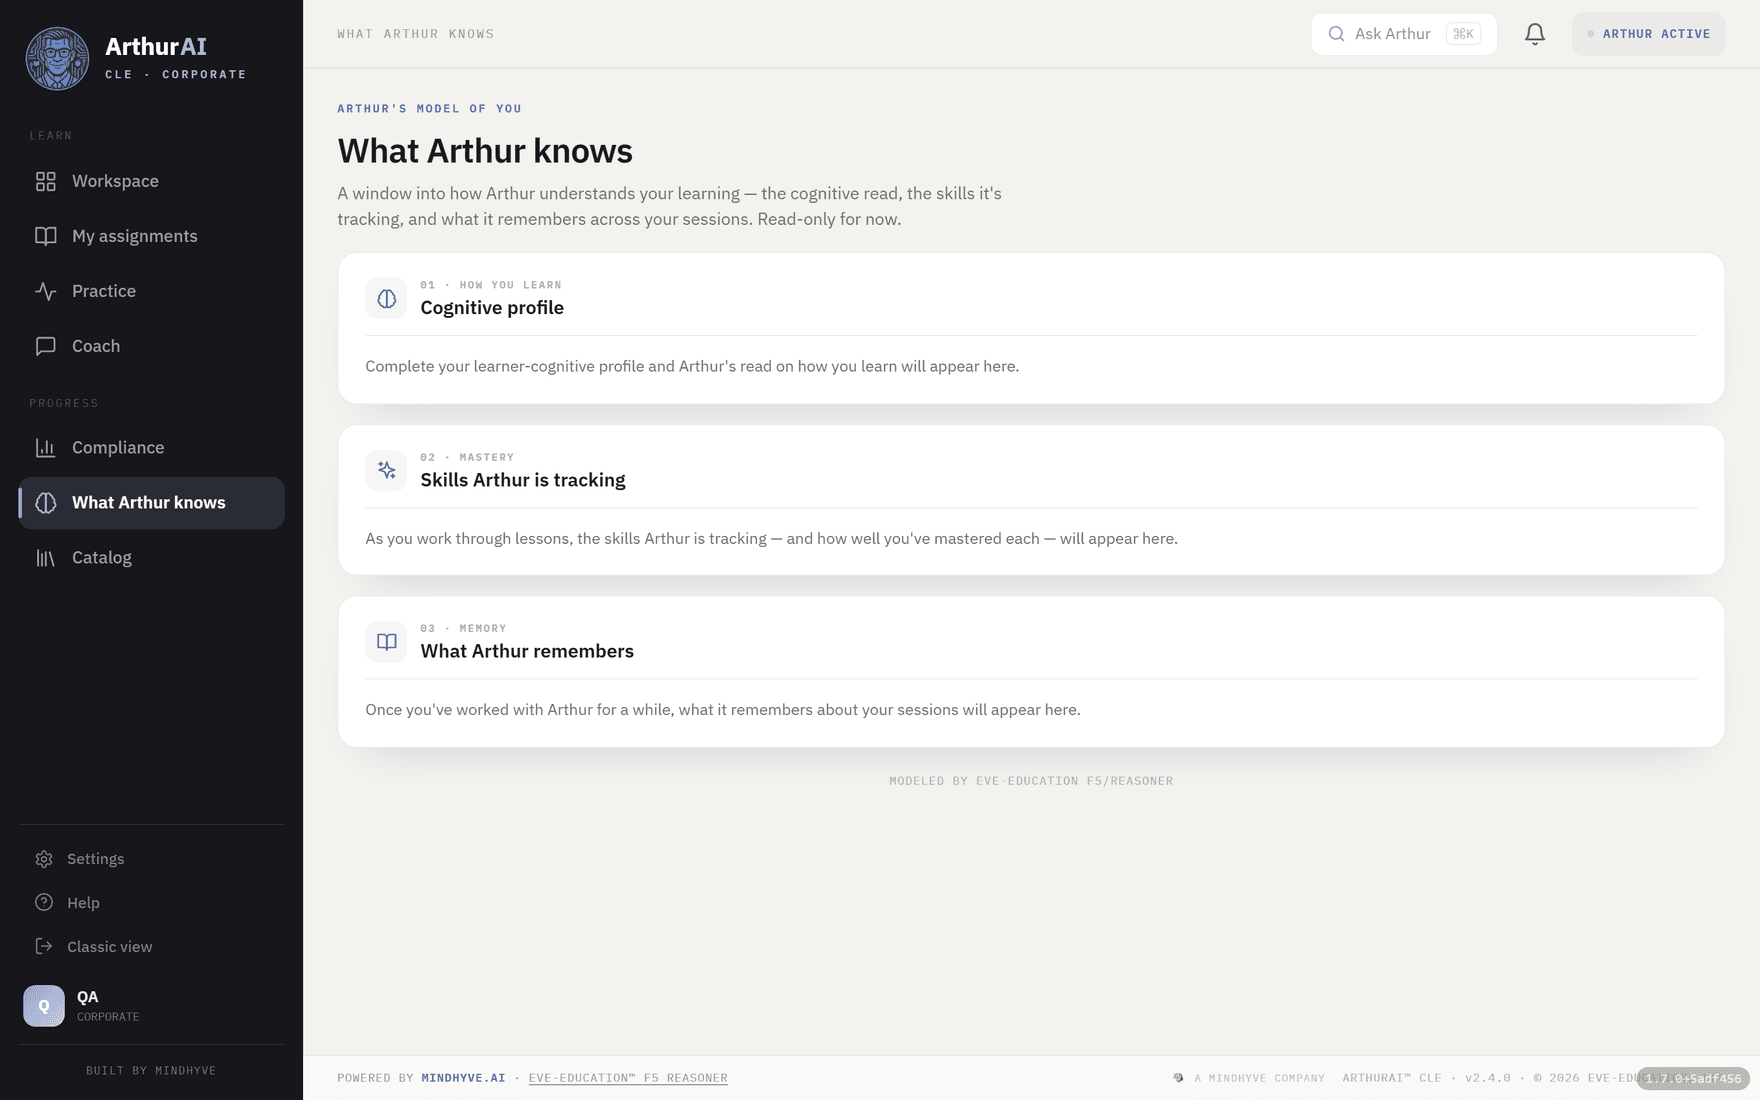Click the BUILT BY MINDHYVE sidebar text
Image resolution: width=1760 pixels, height=1100 pixels.
click(x=151, y=1071)
